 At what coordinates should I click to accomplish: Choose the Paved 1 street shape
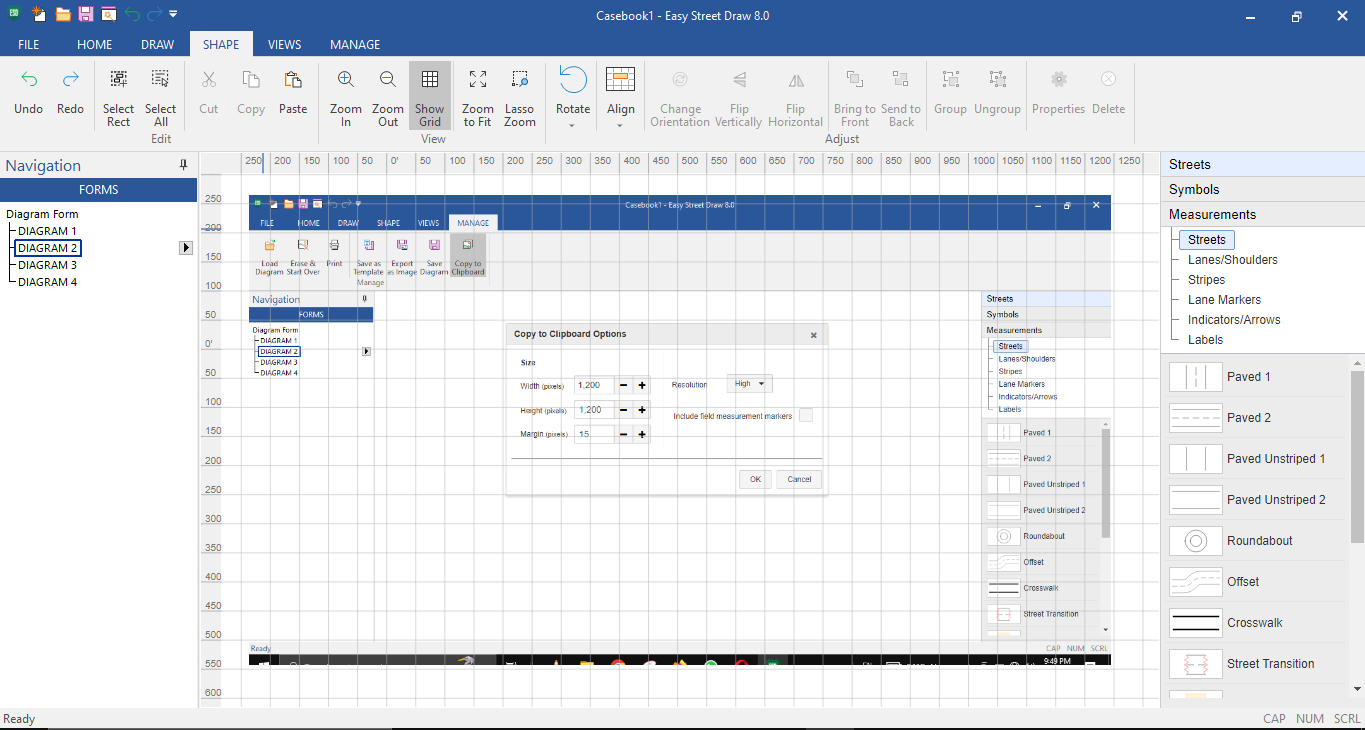1256,377
